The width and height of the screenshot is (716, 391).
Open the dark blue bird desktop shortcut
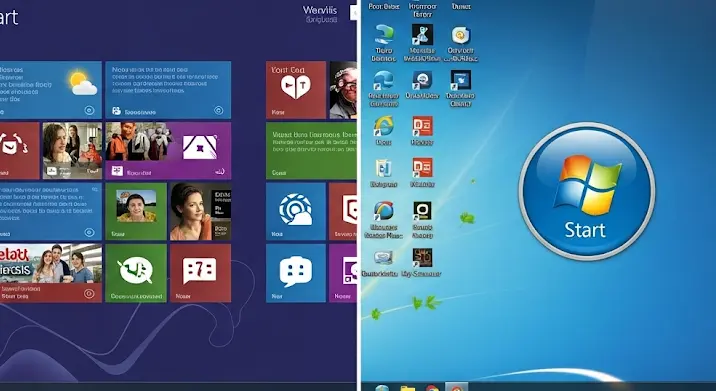coord(460,88)
